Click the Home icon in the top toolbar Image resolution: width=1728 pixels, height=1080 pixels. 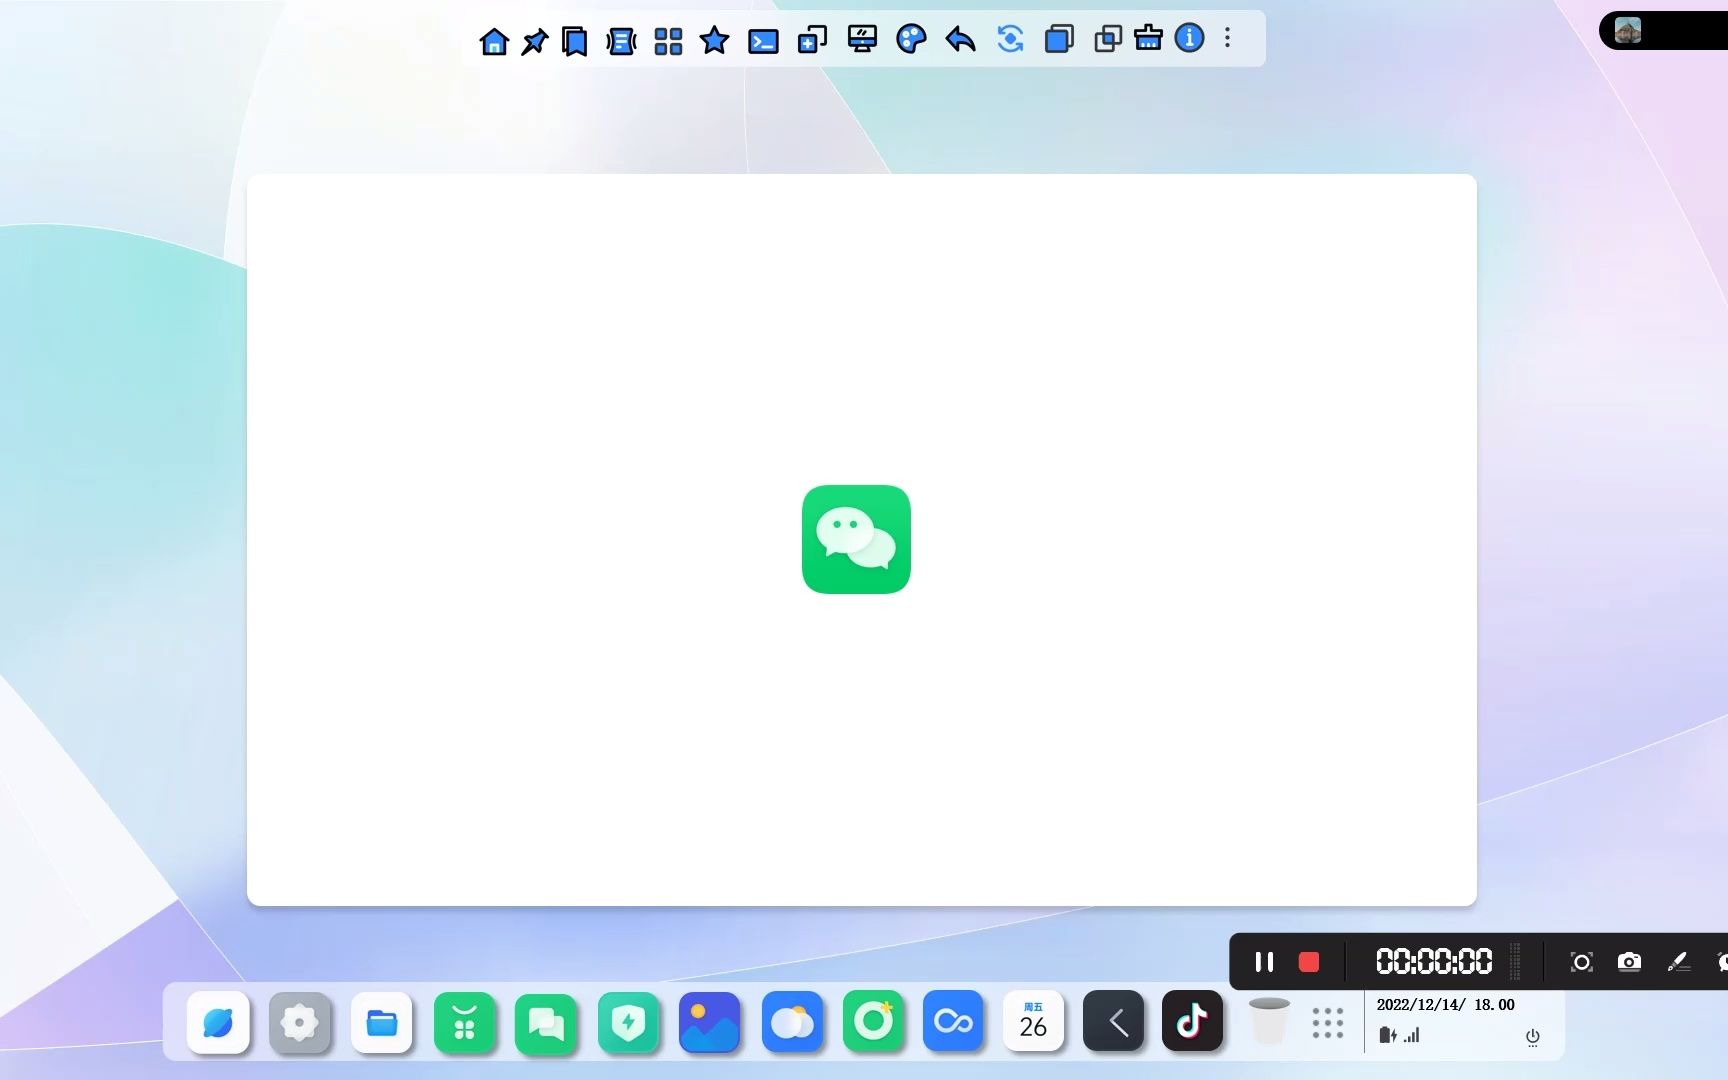[494, 41]
